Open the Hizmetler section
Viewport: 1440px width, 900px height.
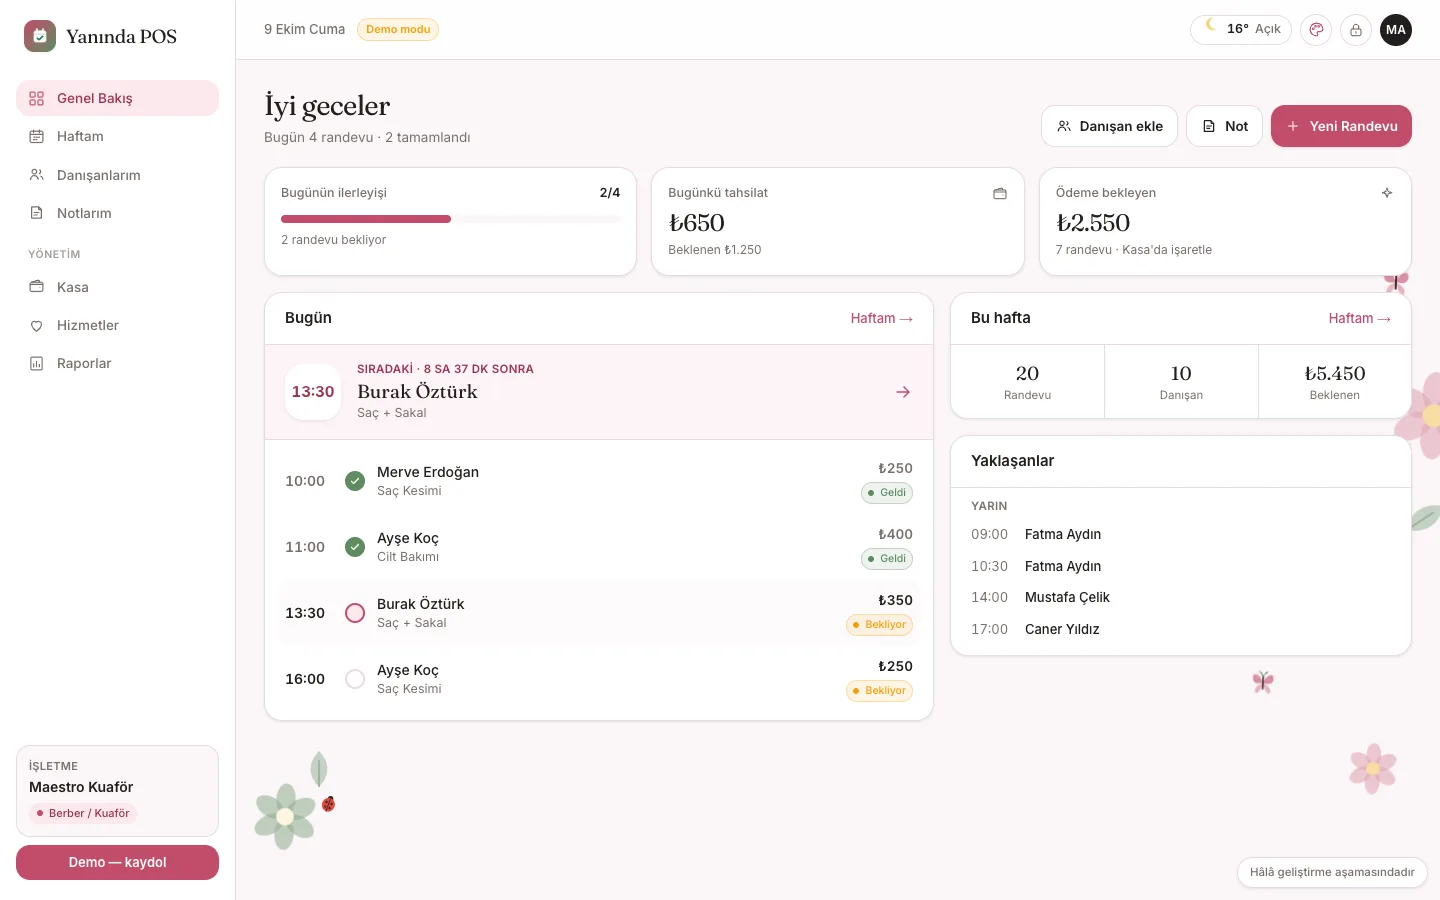click(x=117, y=325)
